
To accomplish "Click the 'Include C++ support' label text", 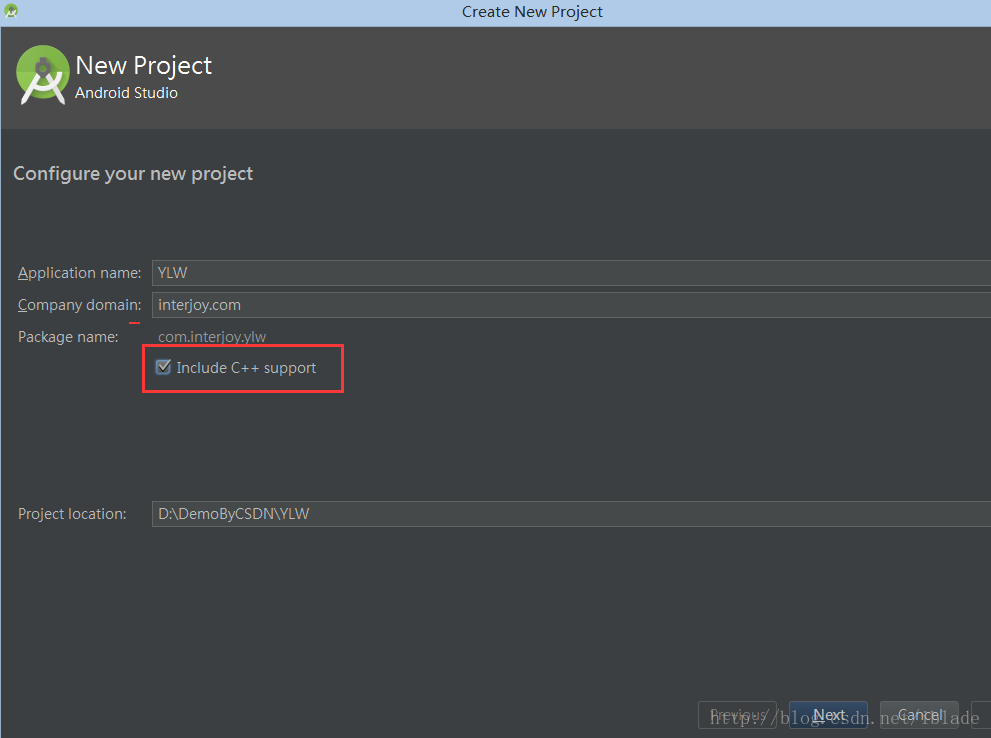I will pyautogui.click(x=246, y=368).
